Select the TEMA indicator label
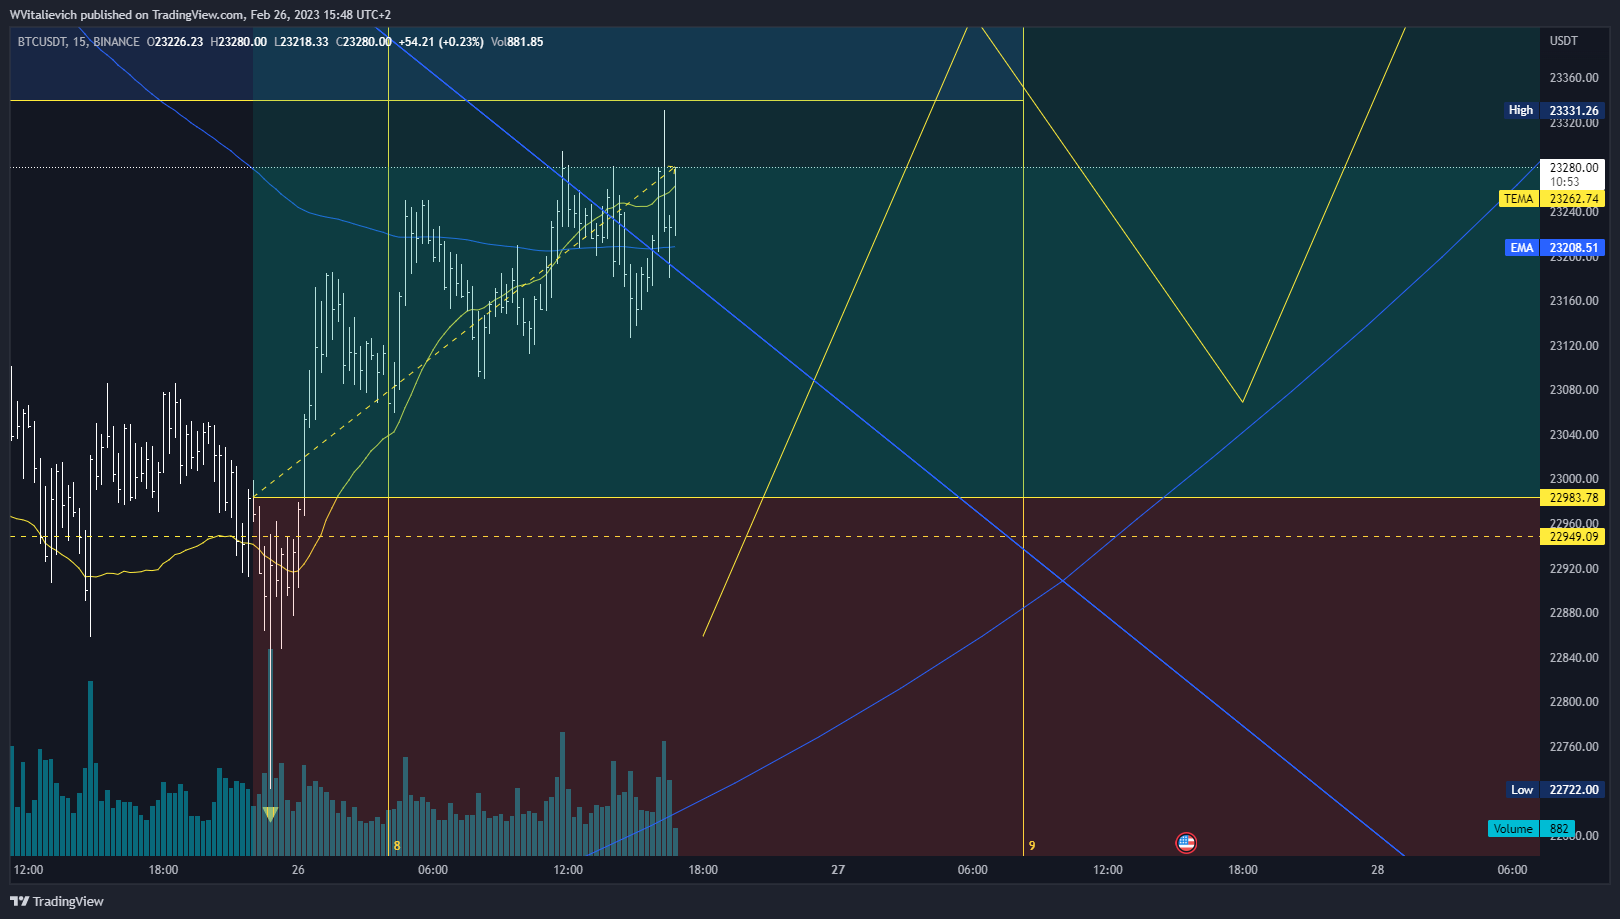 coord(1518,199)
